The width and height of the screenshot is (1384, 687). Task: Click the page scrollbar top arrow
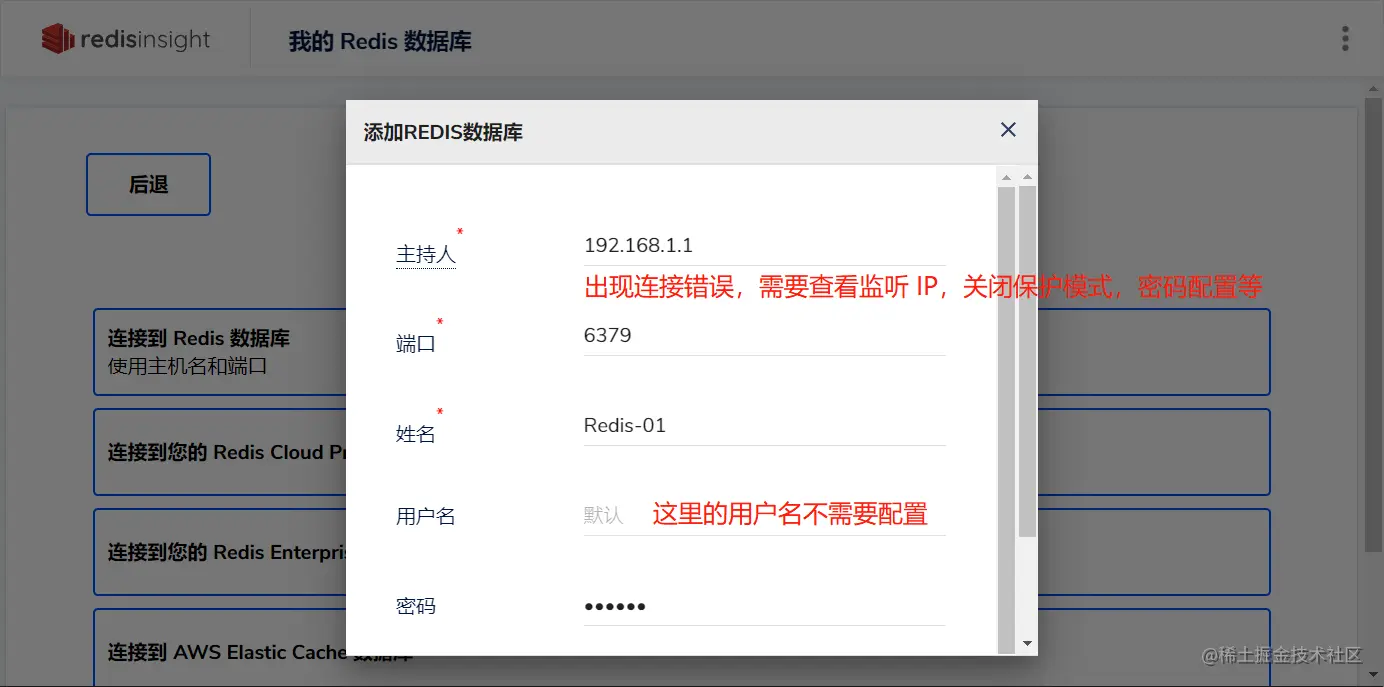tap(1374, 88)
